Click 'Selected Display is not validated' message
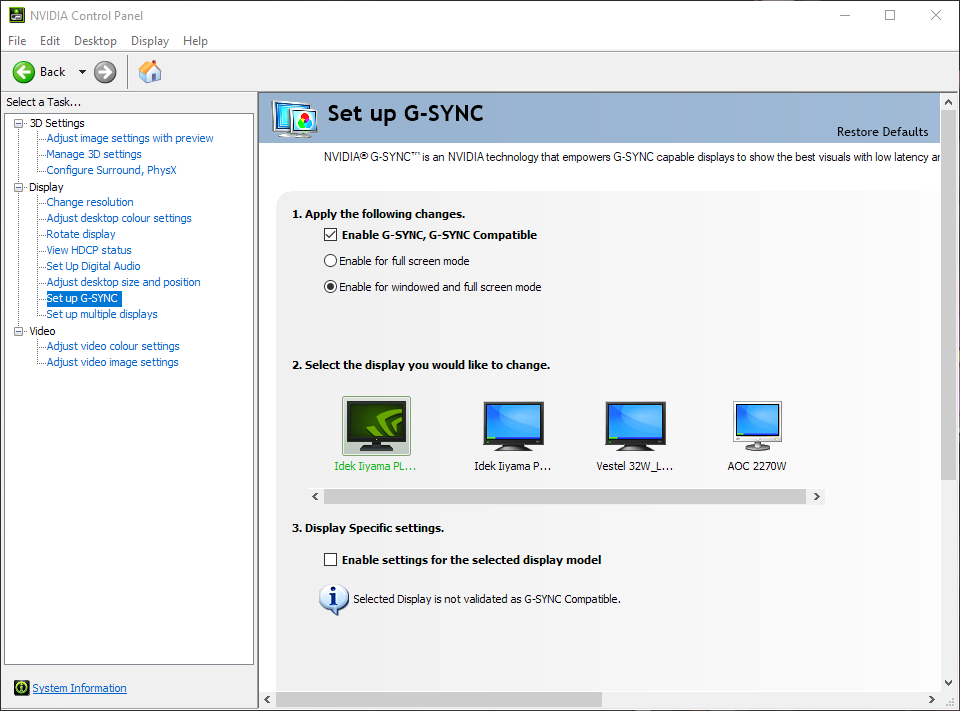The height and width of the screenshot is (711, 960). point(487,599)
